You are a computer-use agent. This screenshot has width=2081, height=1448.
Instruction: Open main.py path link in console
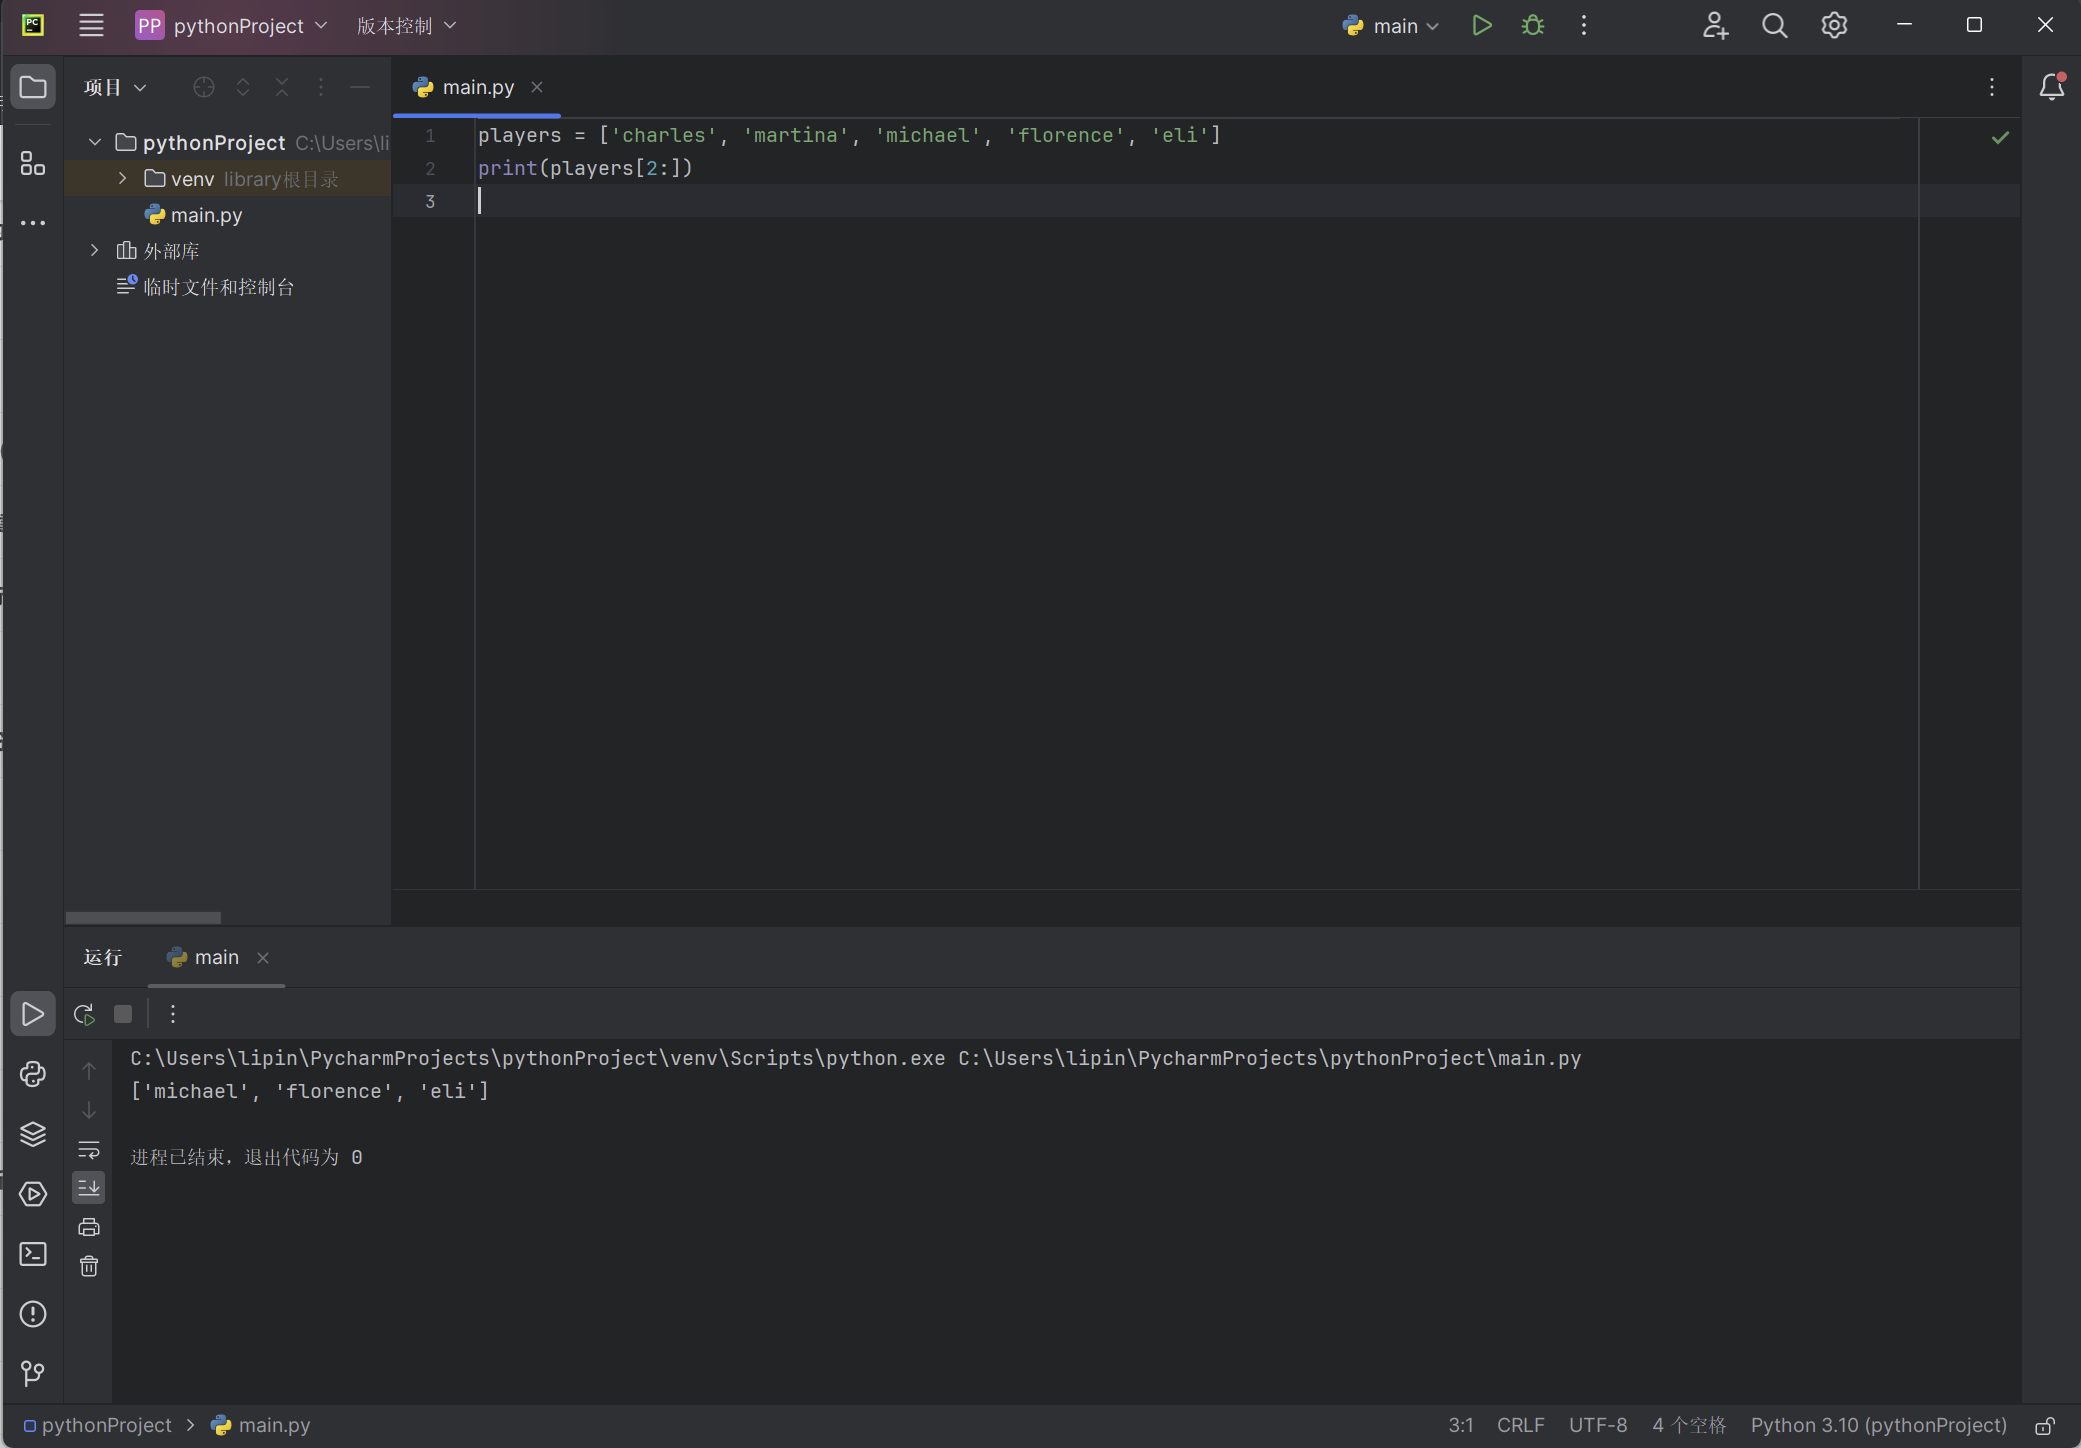point(1270,1058)
